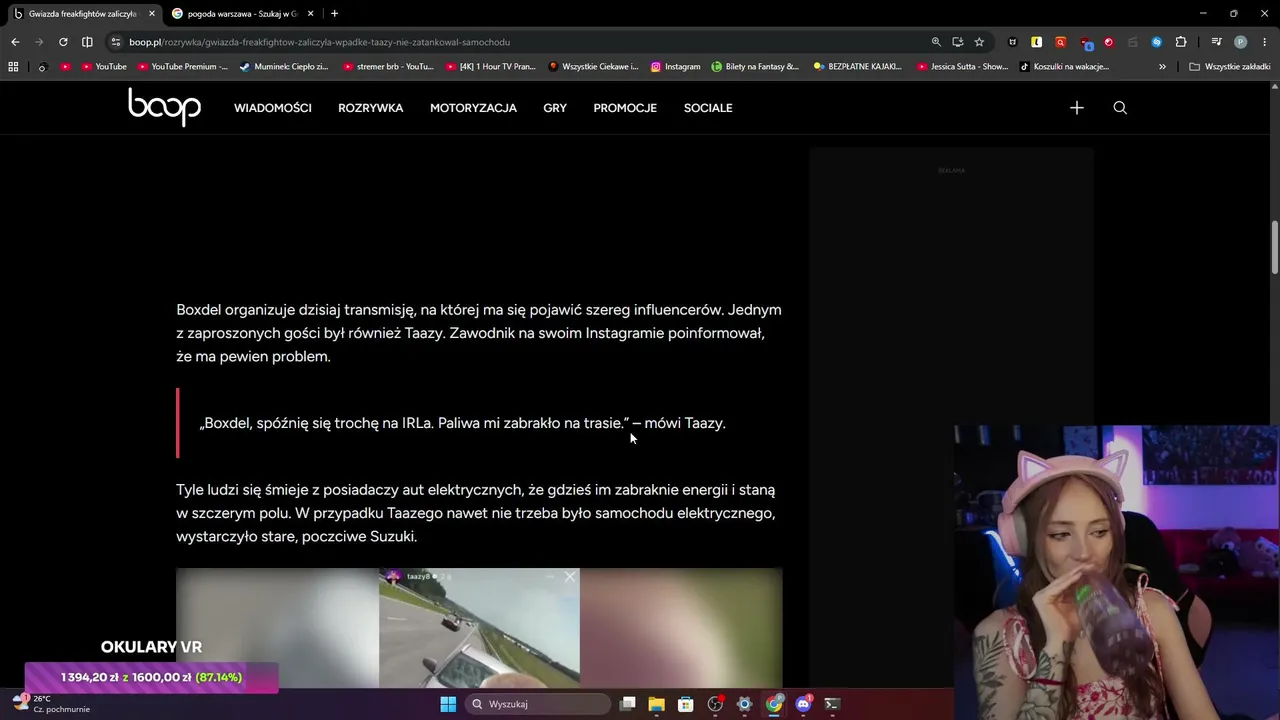The width and height of the screenshot is (1280, 720).
Task: Switch to Chrome on the taskbar
Action: click(x=774, y=704)
